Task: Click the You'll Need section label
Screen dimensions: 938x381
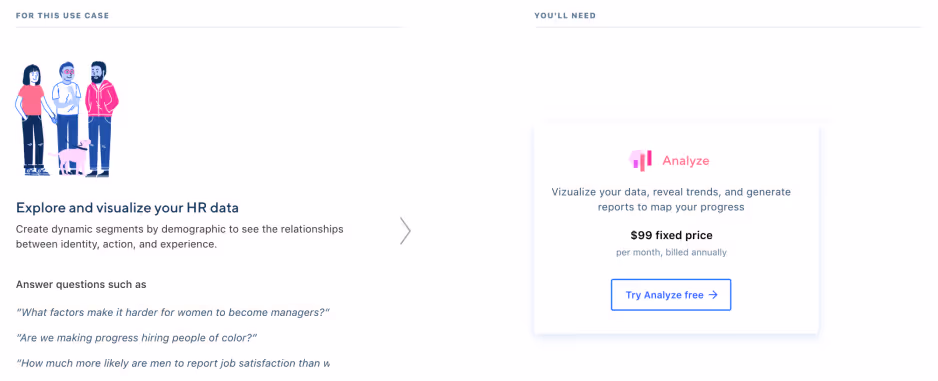Action: click(x=565, y=16)
